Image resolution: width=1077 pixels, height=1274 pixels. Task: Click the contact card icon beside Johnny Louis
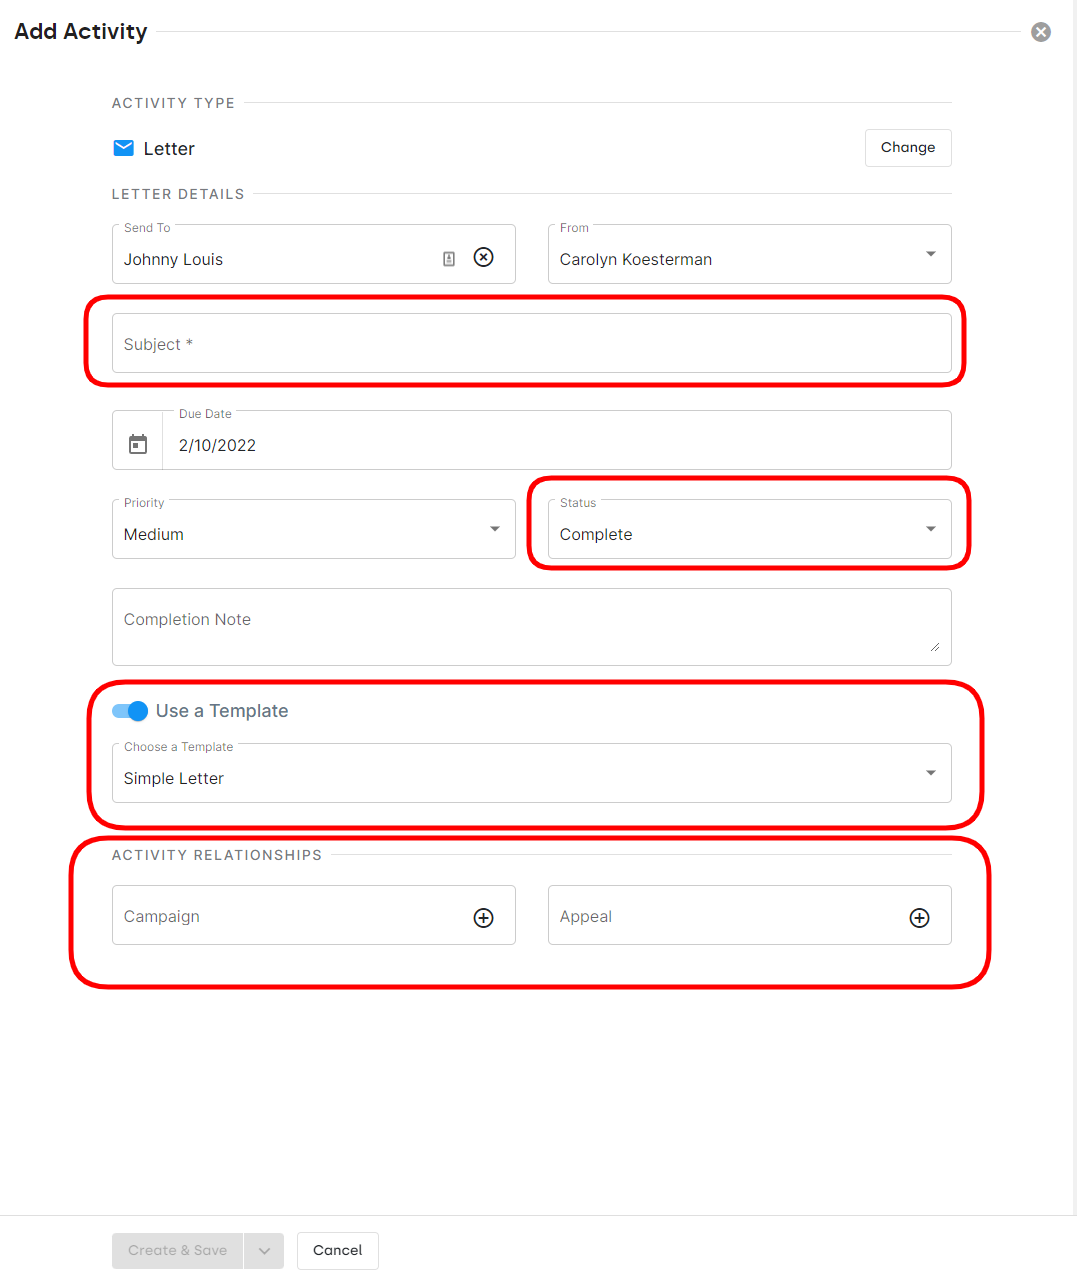449,259
